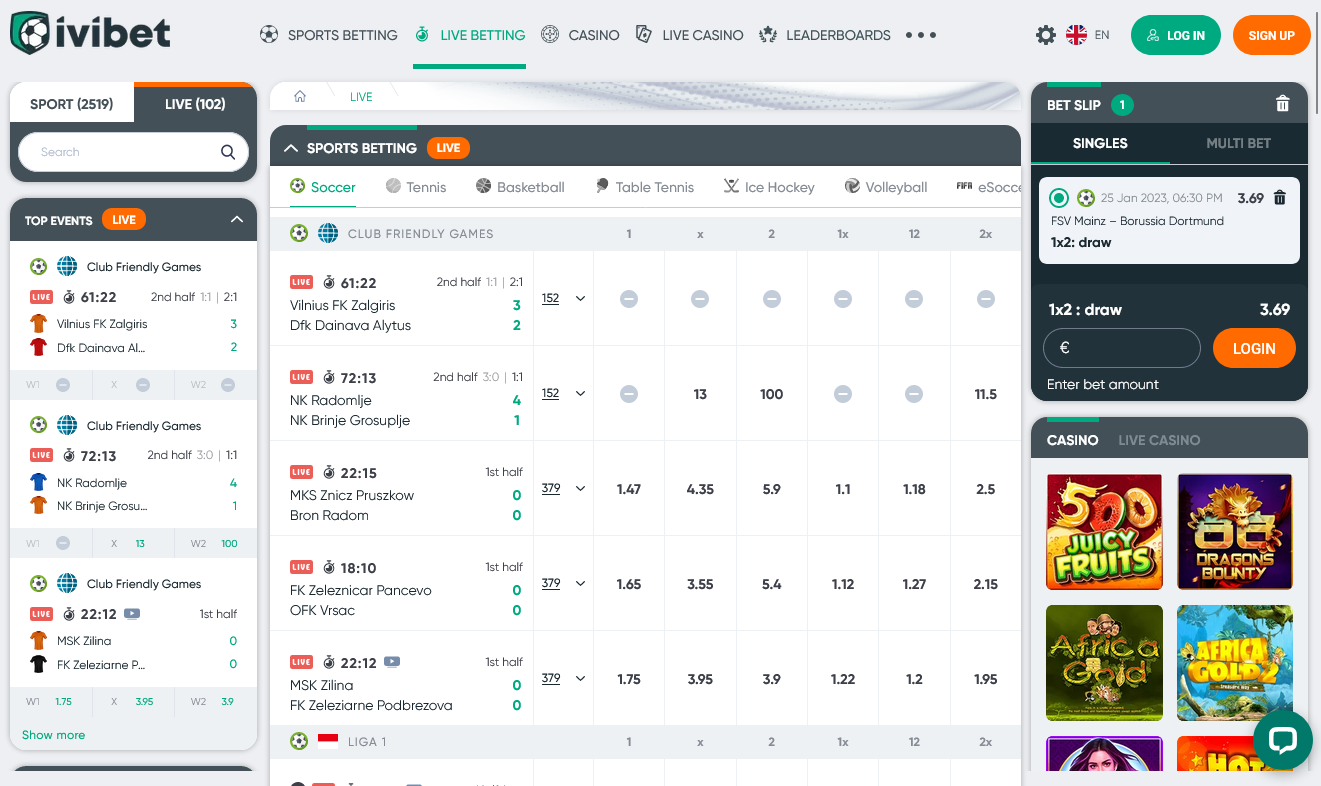Click blue jersey icon for NK Radomlje

click(x=39, y=482)
